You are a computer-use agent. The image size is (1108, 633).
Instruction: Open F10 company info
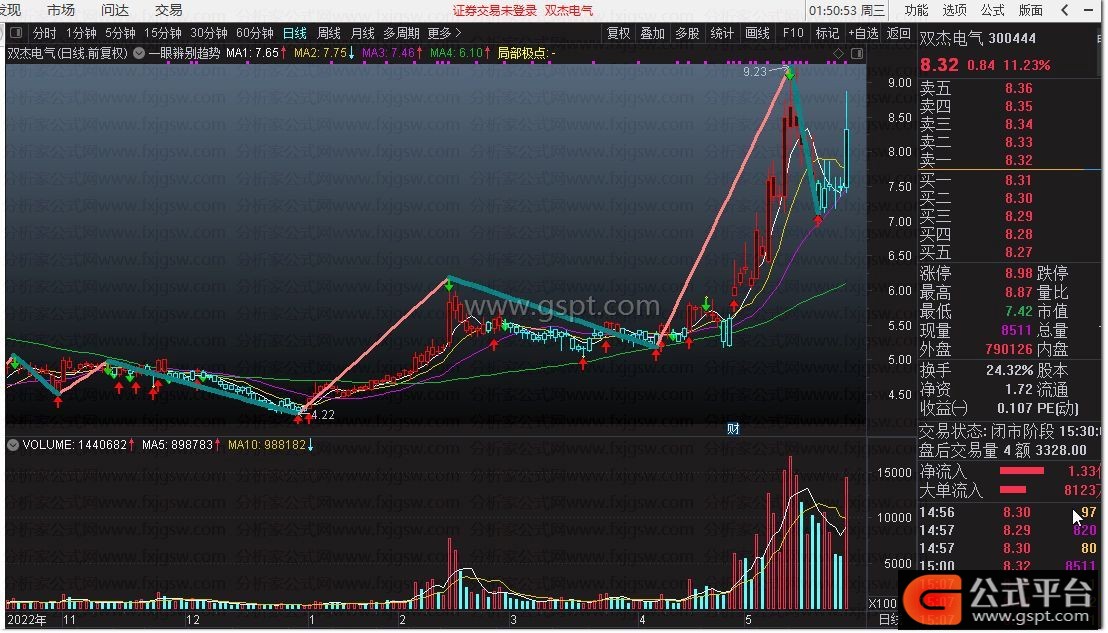(x=793, y=33)
